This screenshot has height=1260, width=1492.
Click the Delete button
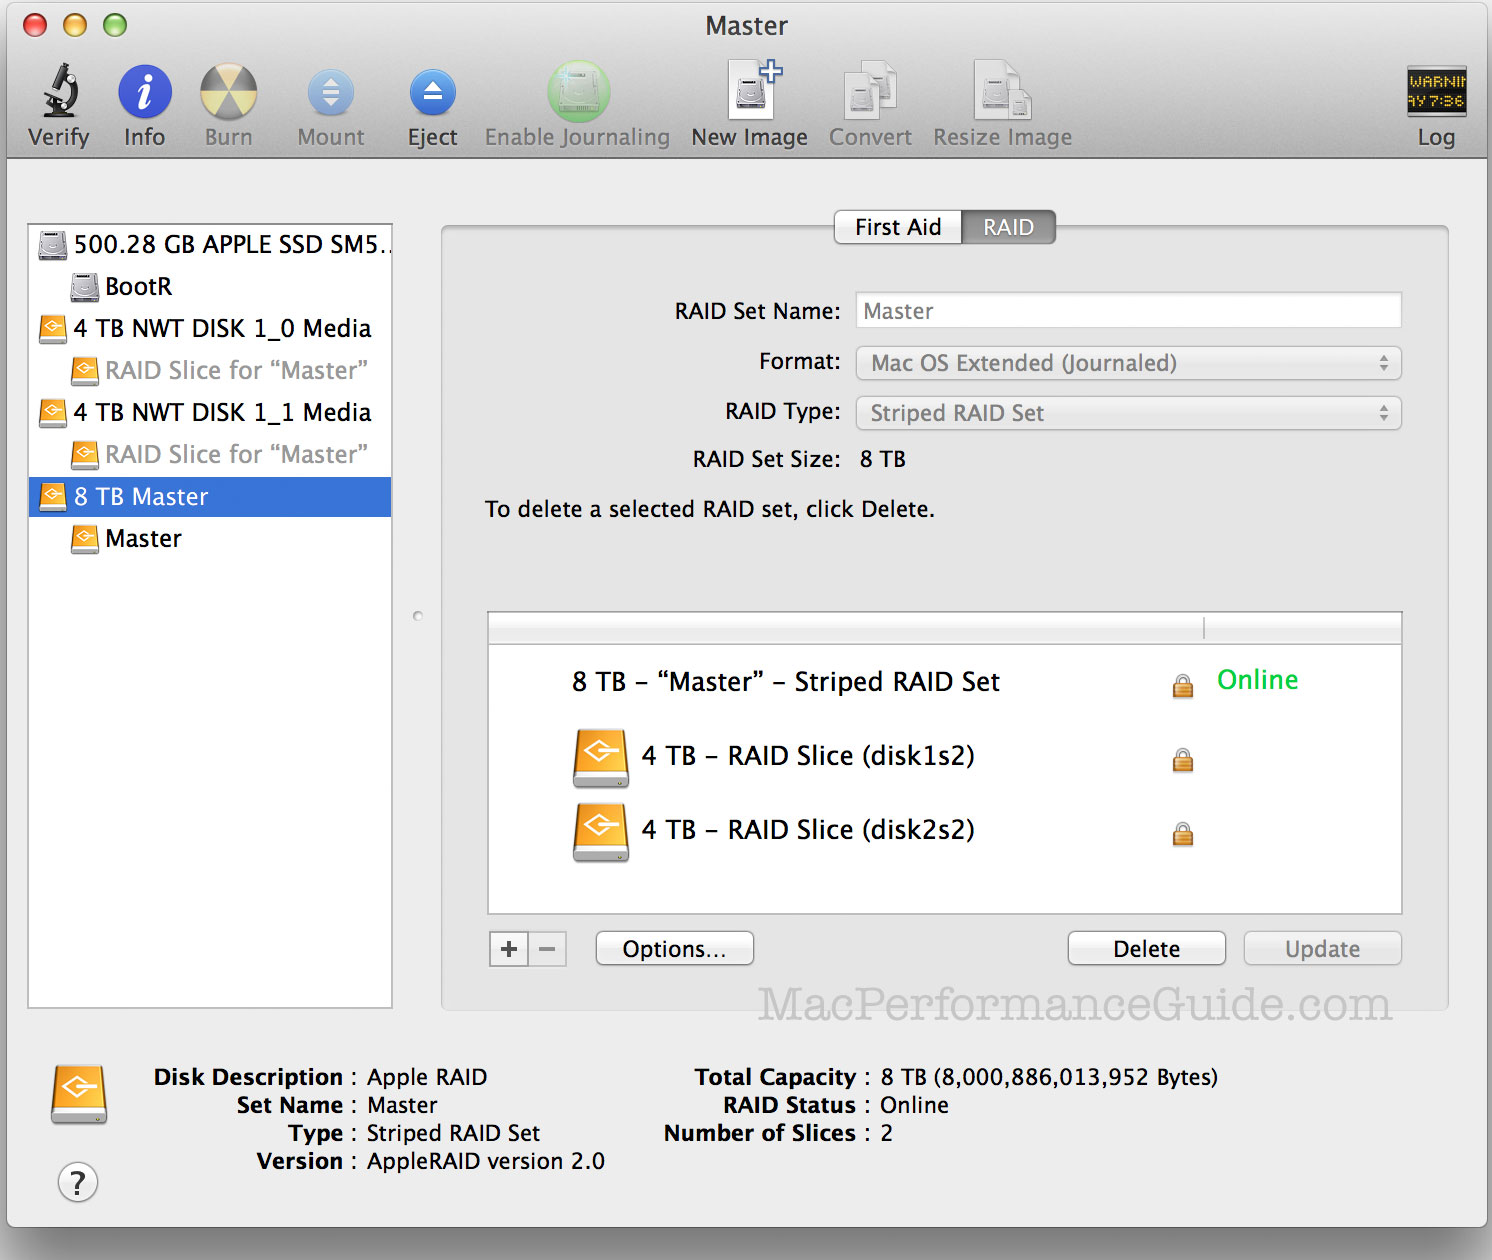pos(1147,949)
